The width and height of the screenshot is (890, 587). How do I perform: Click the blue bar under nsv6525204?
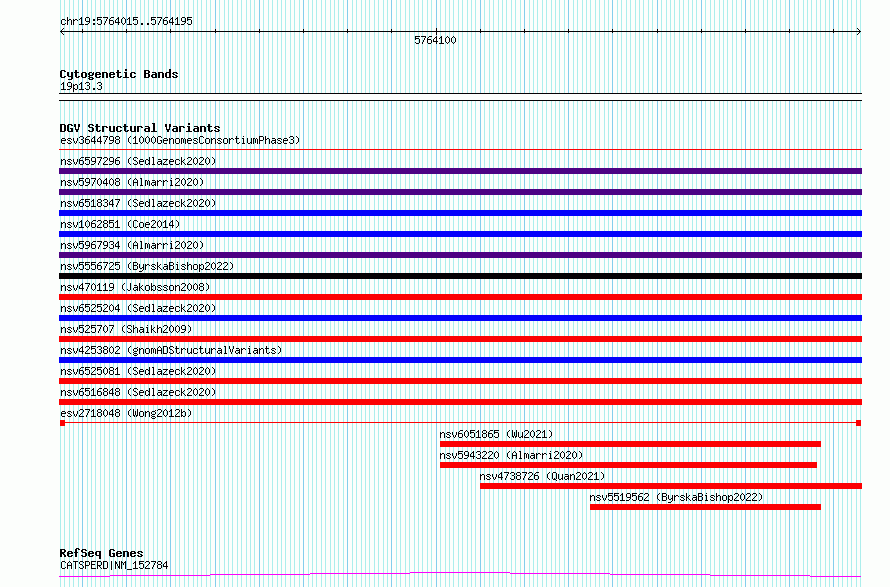coord(460,318)
